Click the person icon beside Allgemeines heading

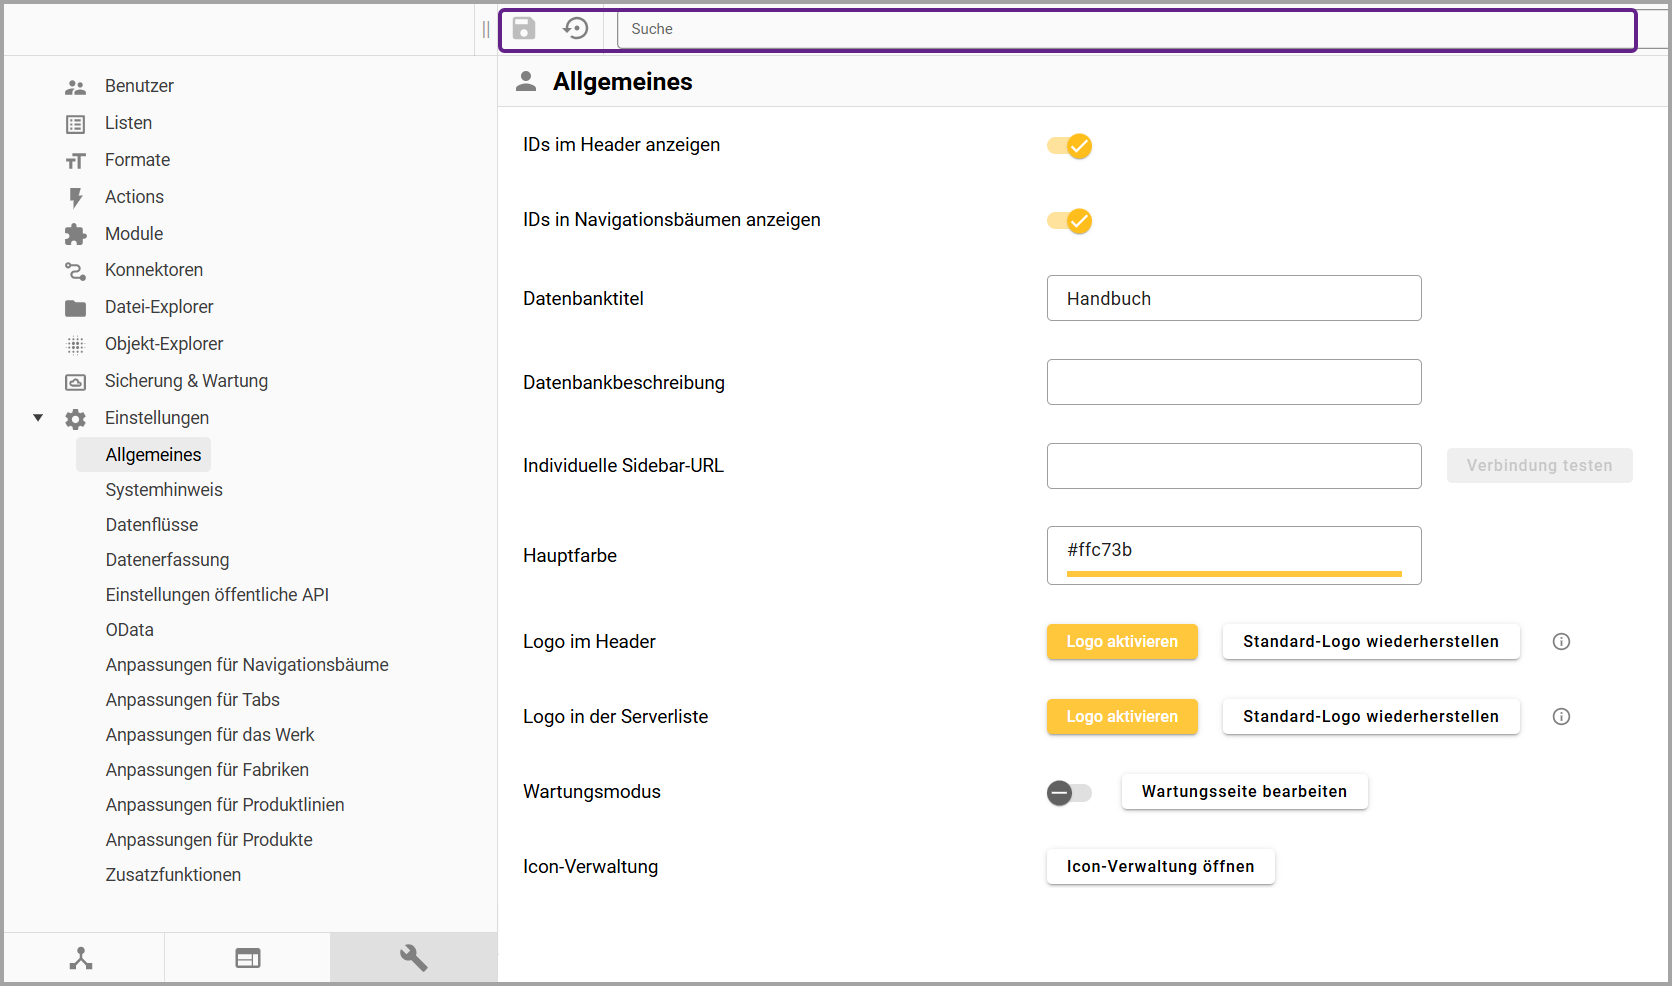(526, 81)
